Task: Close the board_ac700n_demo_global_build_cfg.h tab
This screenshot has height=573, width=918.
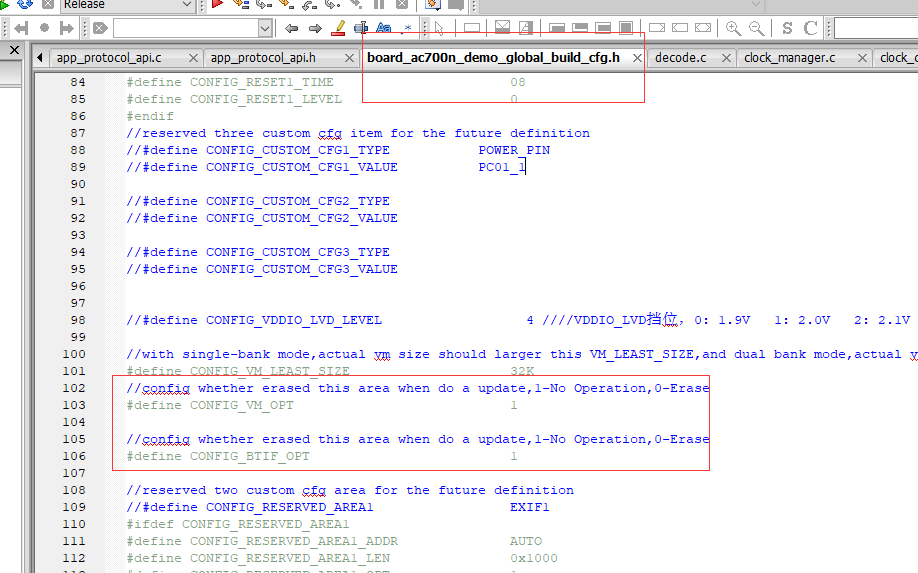Action: pyautogui.click(x=637, y=58)
